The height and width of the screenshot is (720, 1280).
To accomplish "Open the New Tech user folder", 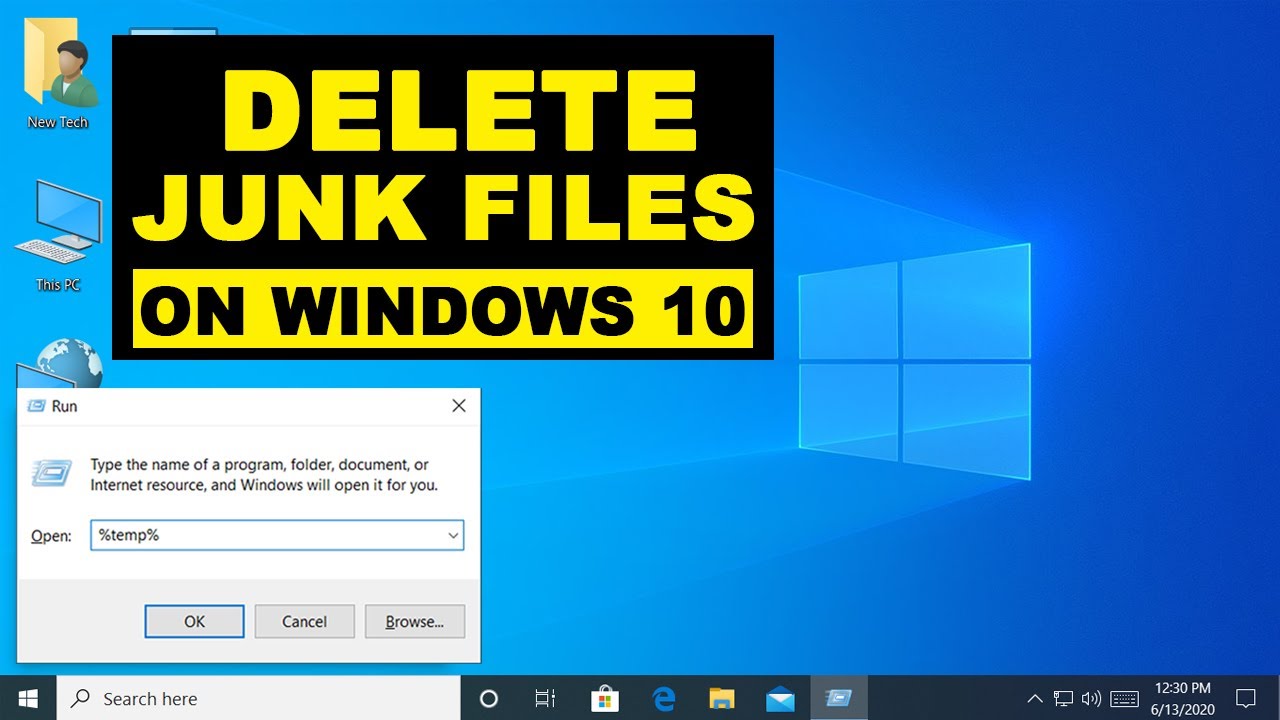I will click(x=58, y=75).
